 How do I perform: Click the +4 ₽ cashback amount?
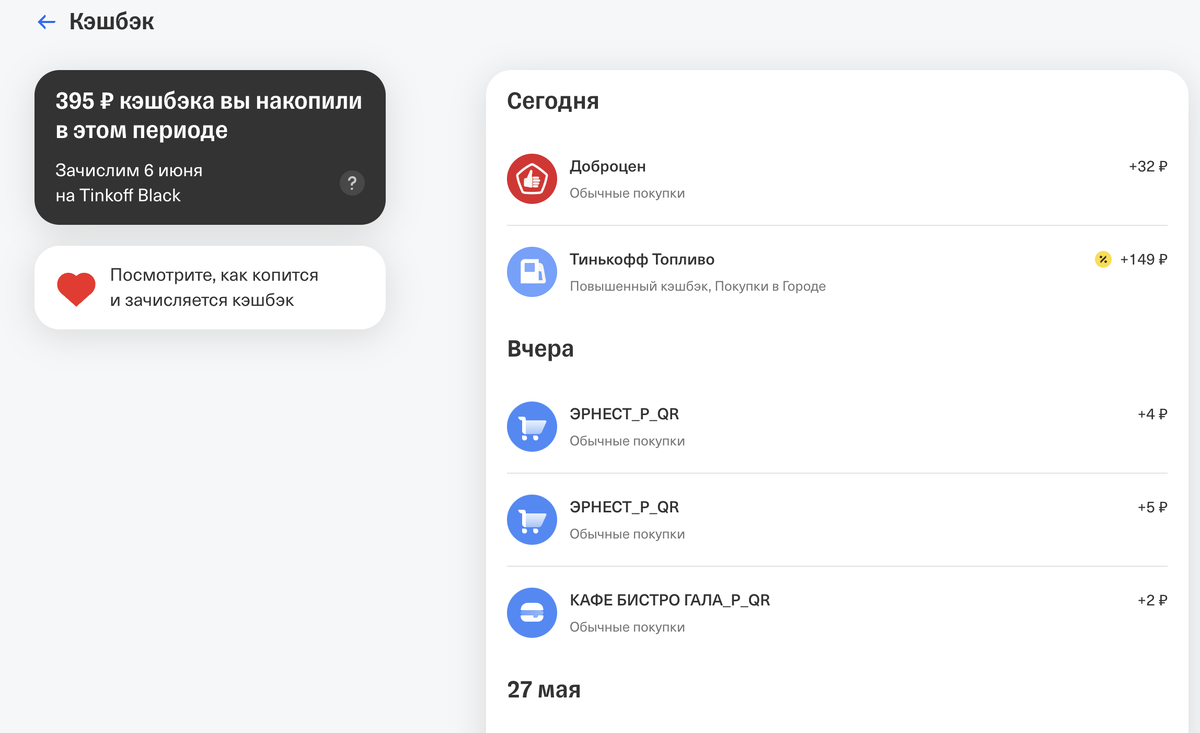1152,415
